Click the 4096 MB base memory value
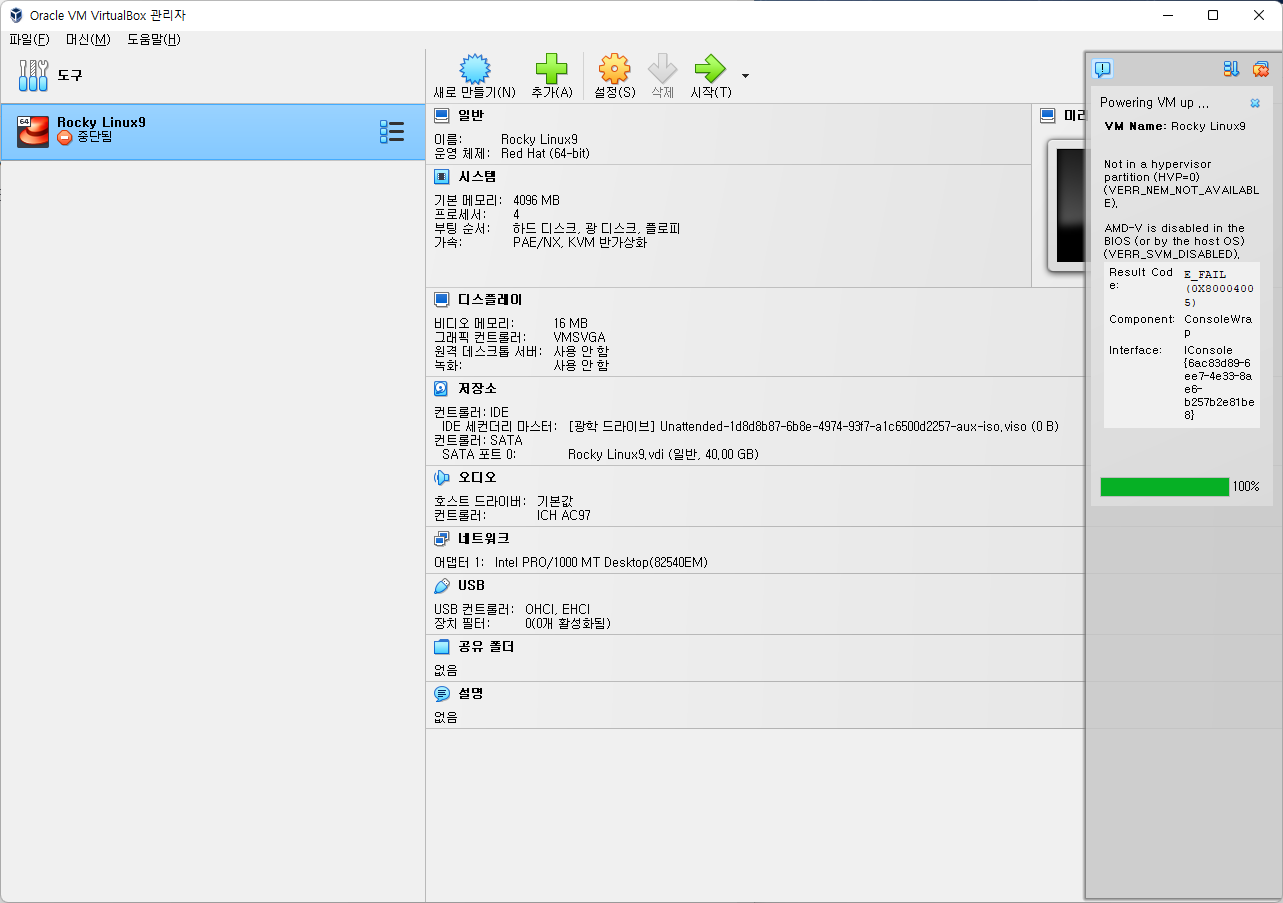Image resolution: width=1283 pixels, height=903 pixels. point(536,200)
